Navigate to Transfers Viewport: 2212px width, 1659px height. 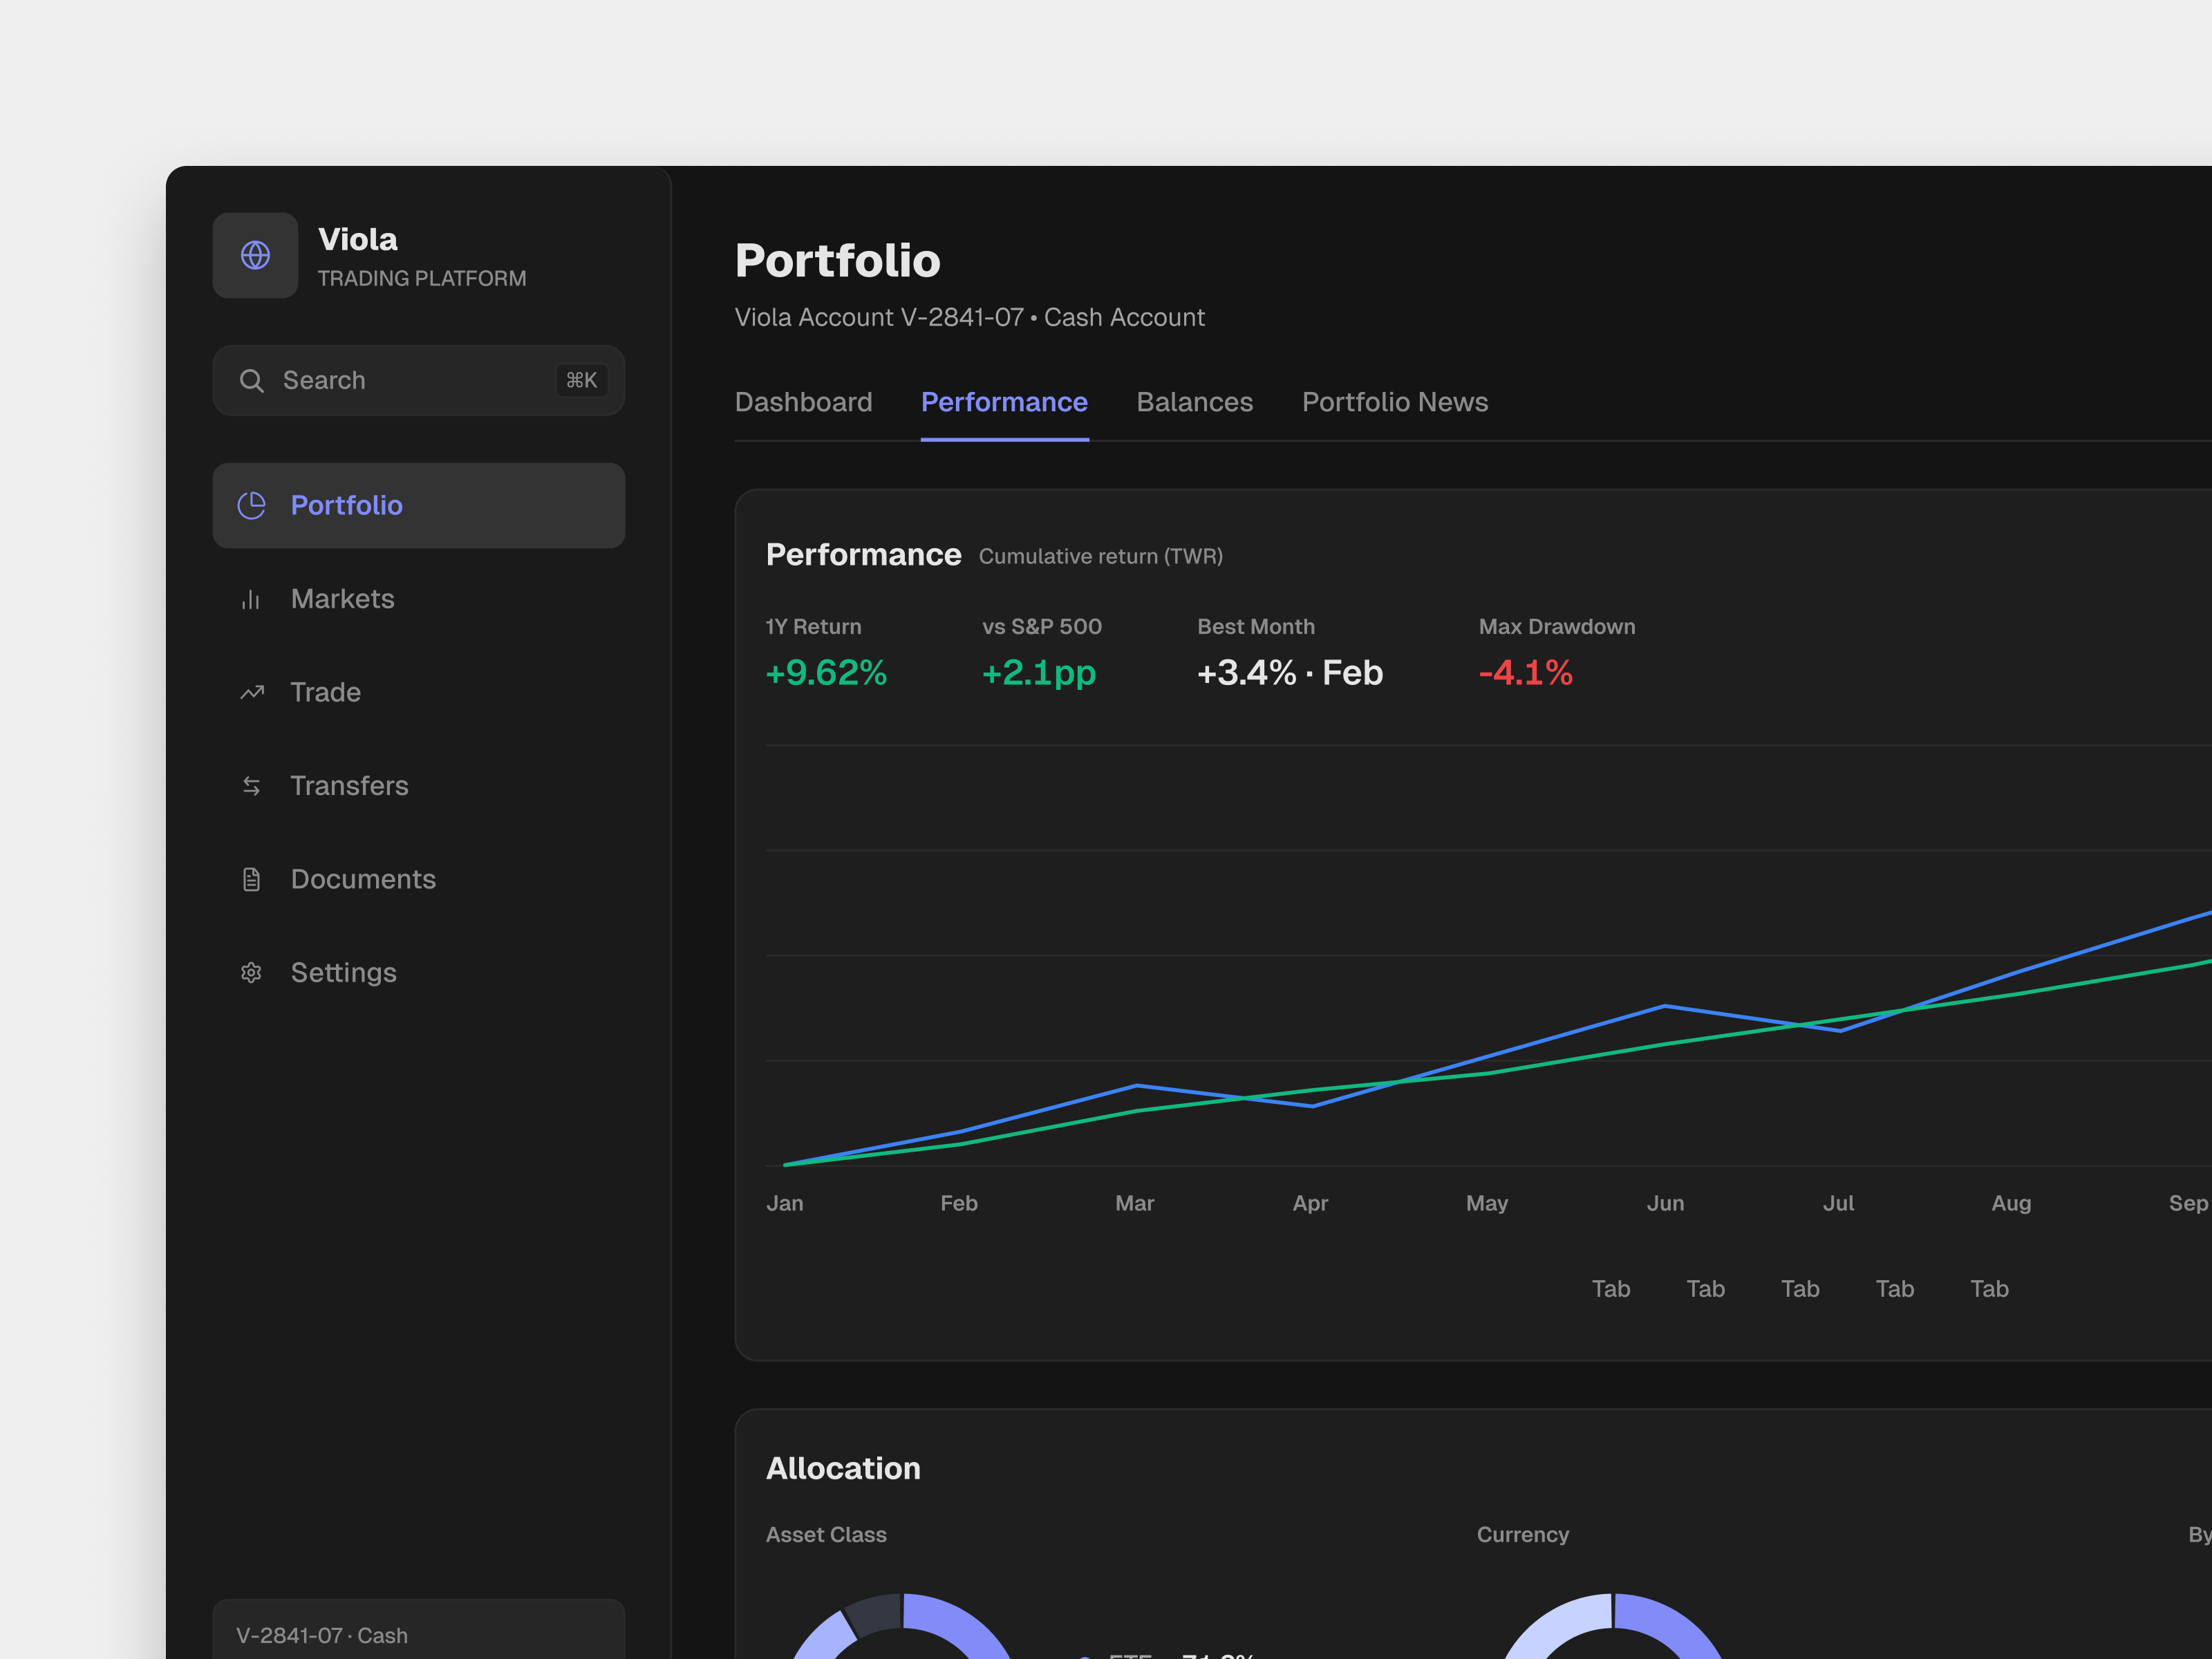(x=419, y=786)
